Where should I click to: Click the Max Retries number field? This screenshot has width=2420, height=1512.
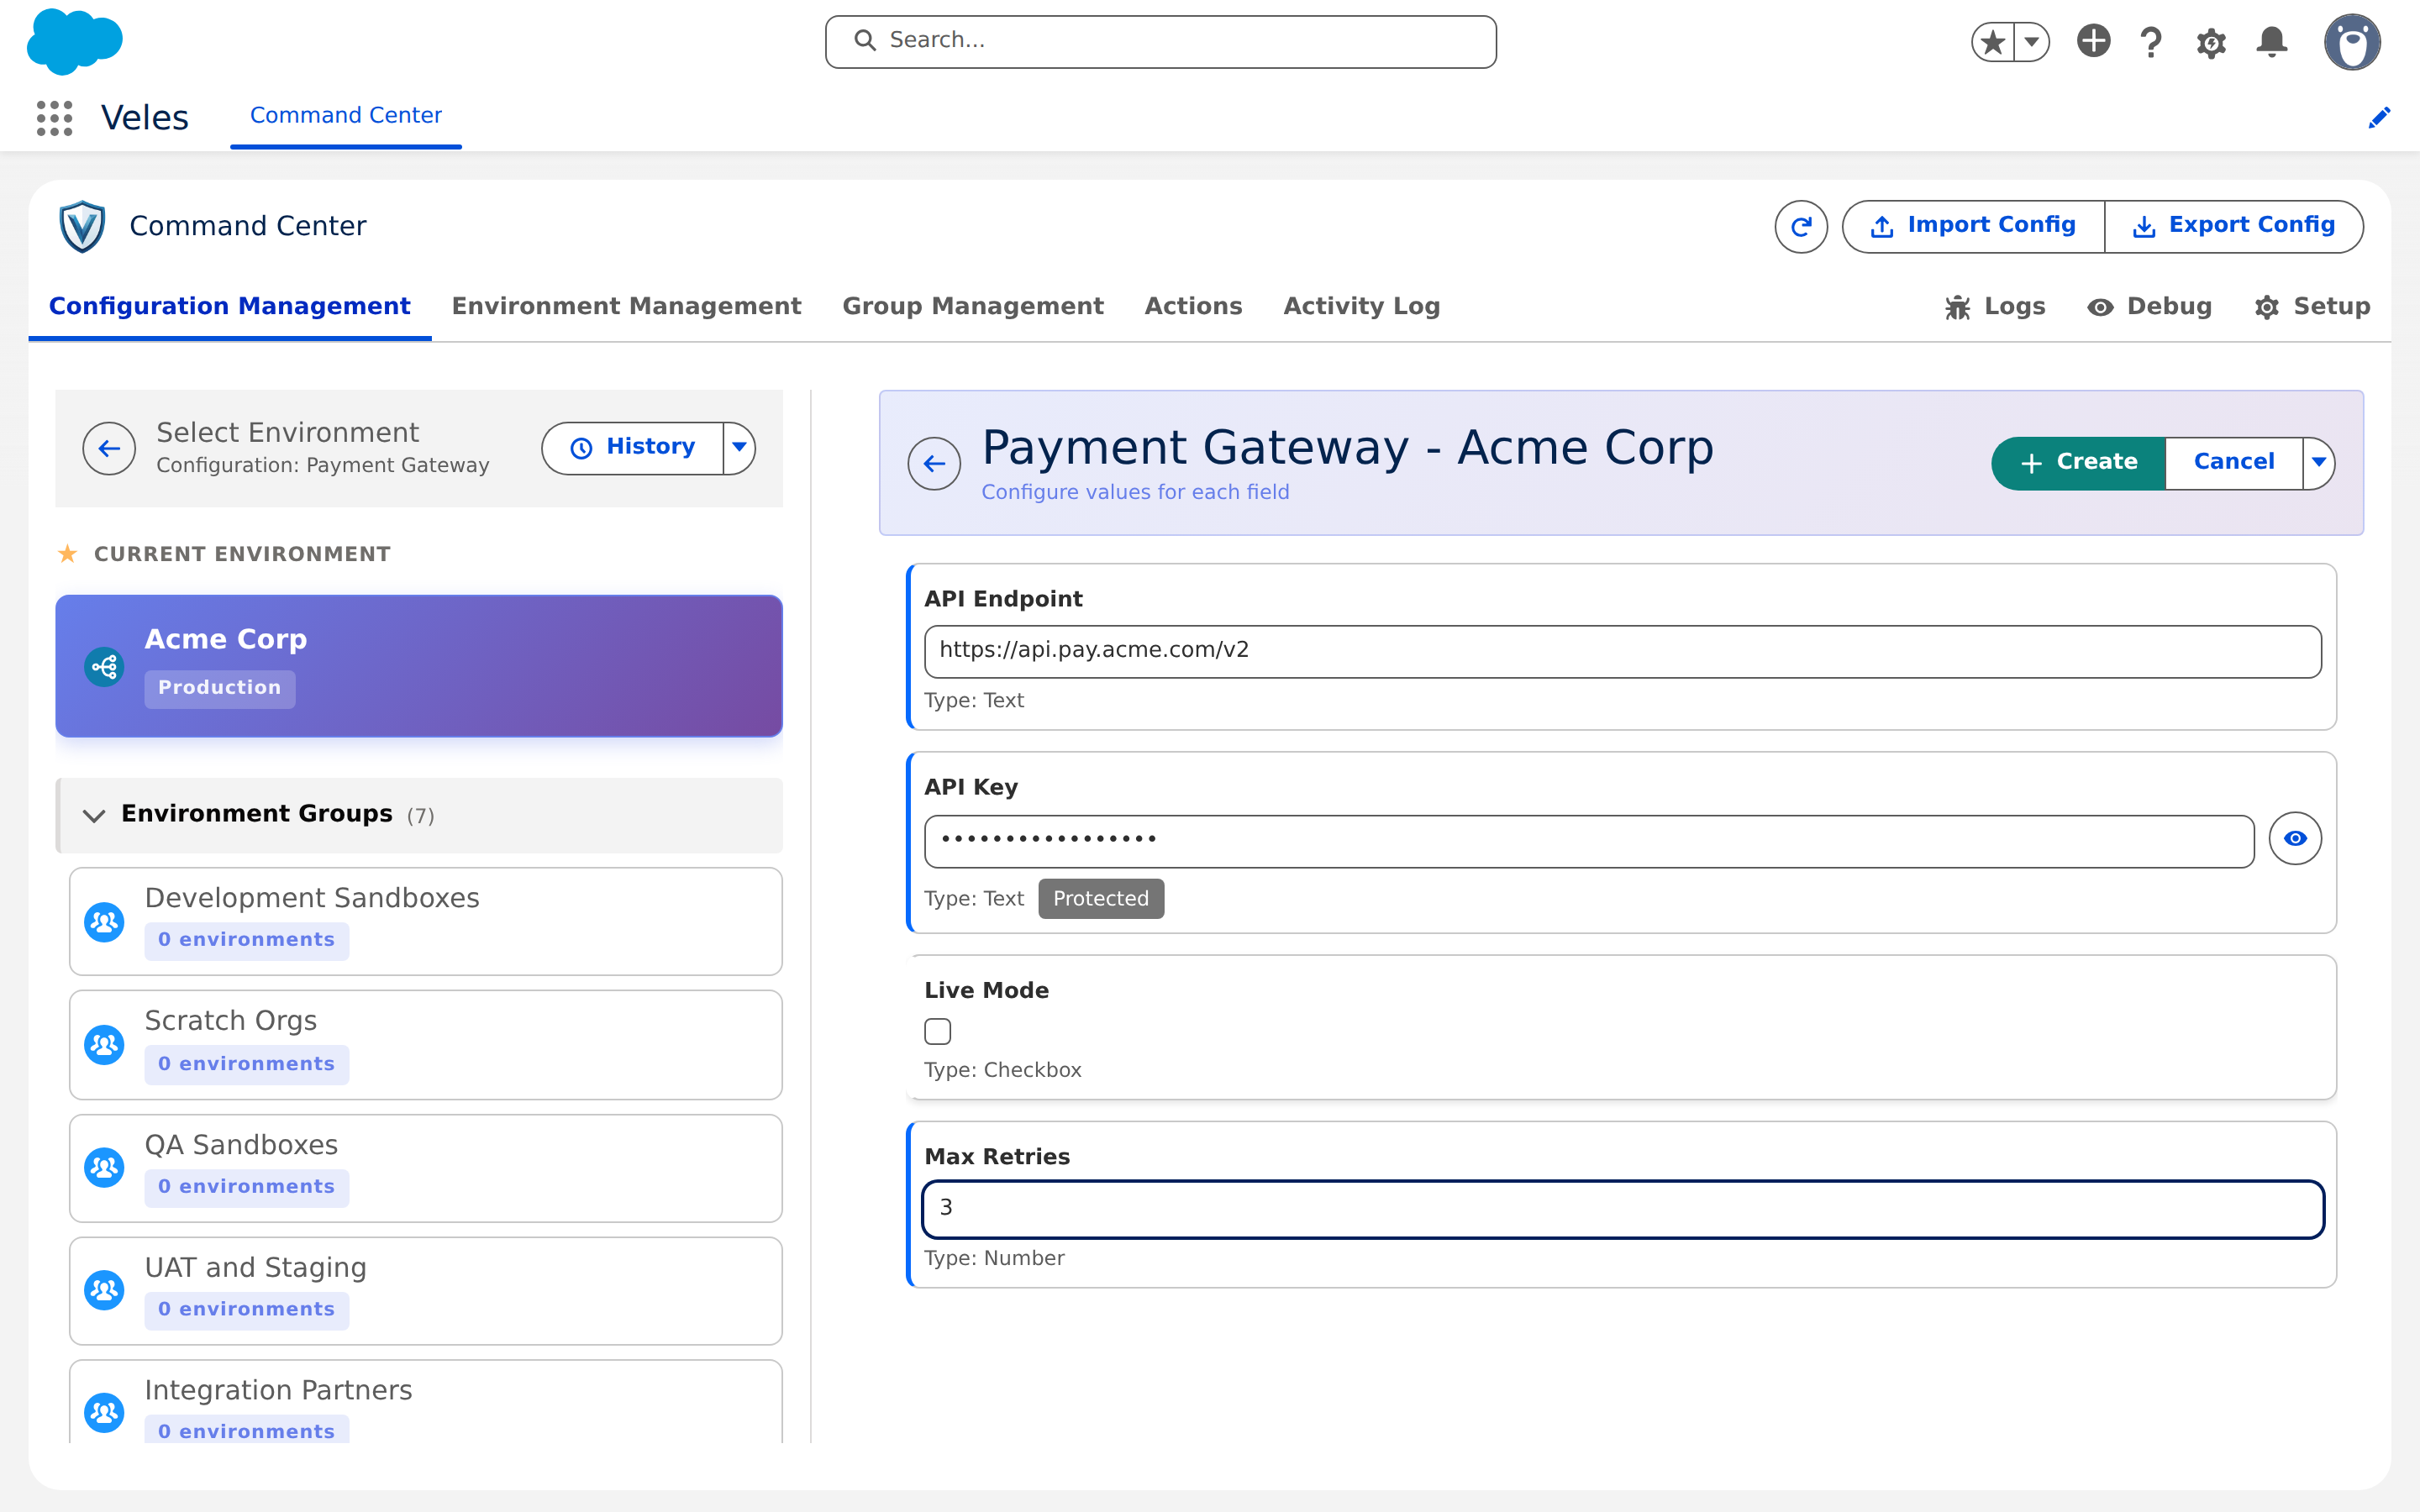pos(1622,1209)
